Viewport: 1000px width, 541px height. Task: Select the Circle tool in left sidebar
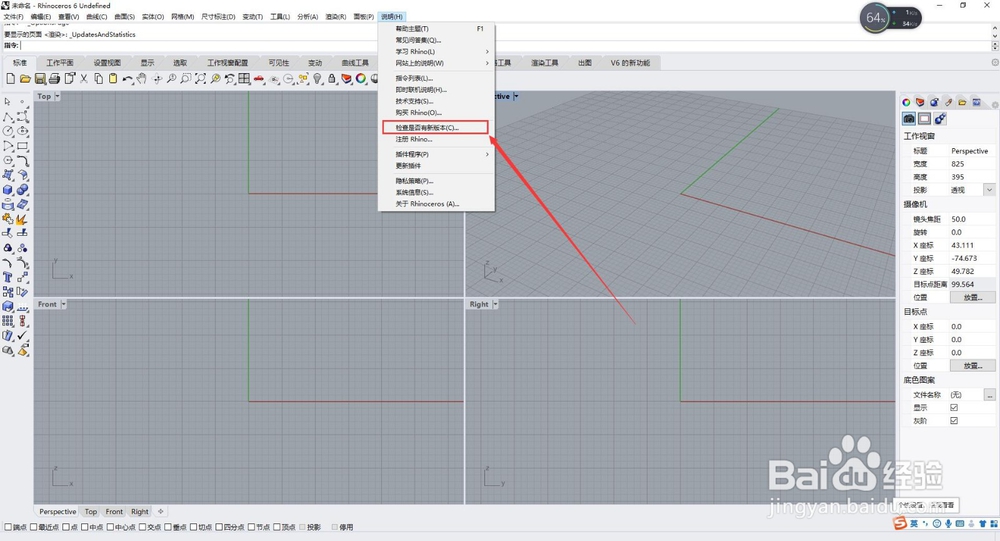click(8, 131)
